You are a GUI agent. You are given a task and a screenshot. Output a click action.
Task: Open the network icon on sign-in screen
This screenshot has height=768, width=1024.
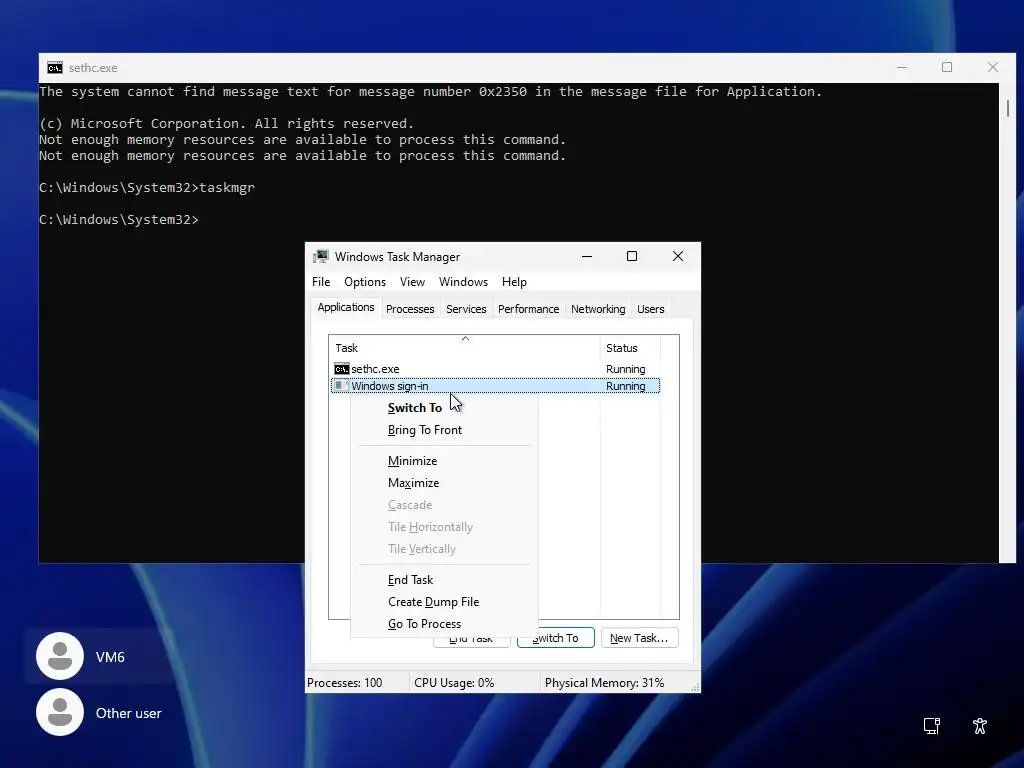tap(931, 726)
